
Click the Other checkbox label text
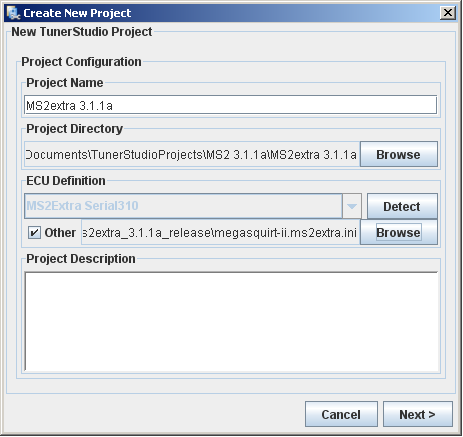point(60,232)
